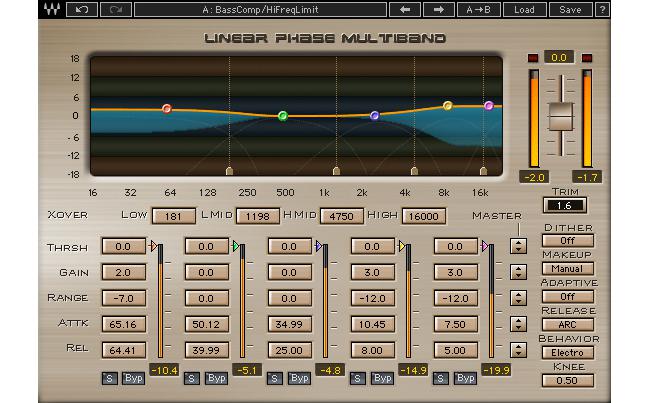Screen dimensions: 650x403
Task: Click the redo arrow button
Action: pos(115,10)
